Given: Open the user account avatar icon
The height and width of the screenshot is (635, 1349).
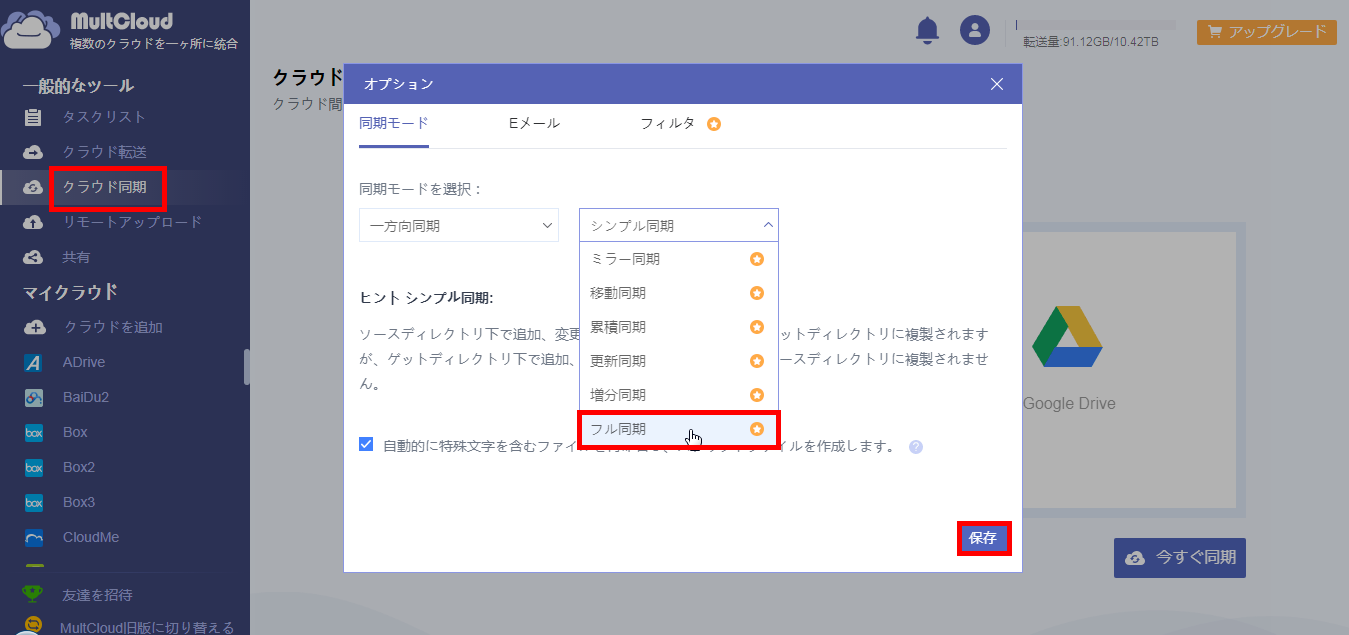Looking at the screenshot, I should tap(974, 30).
